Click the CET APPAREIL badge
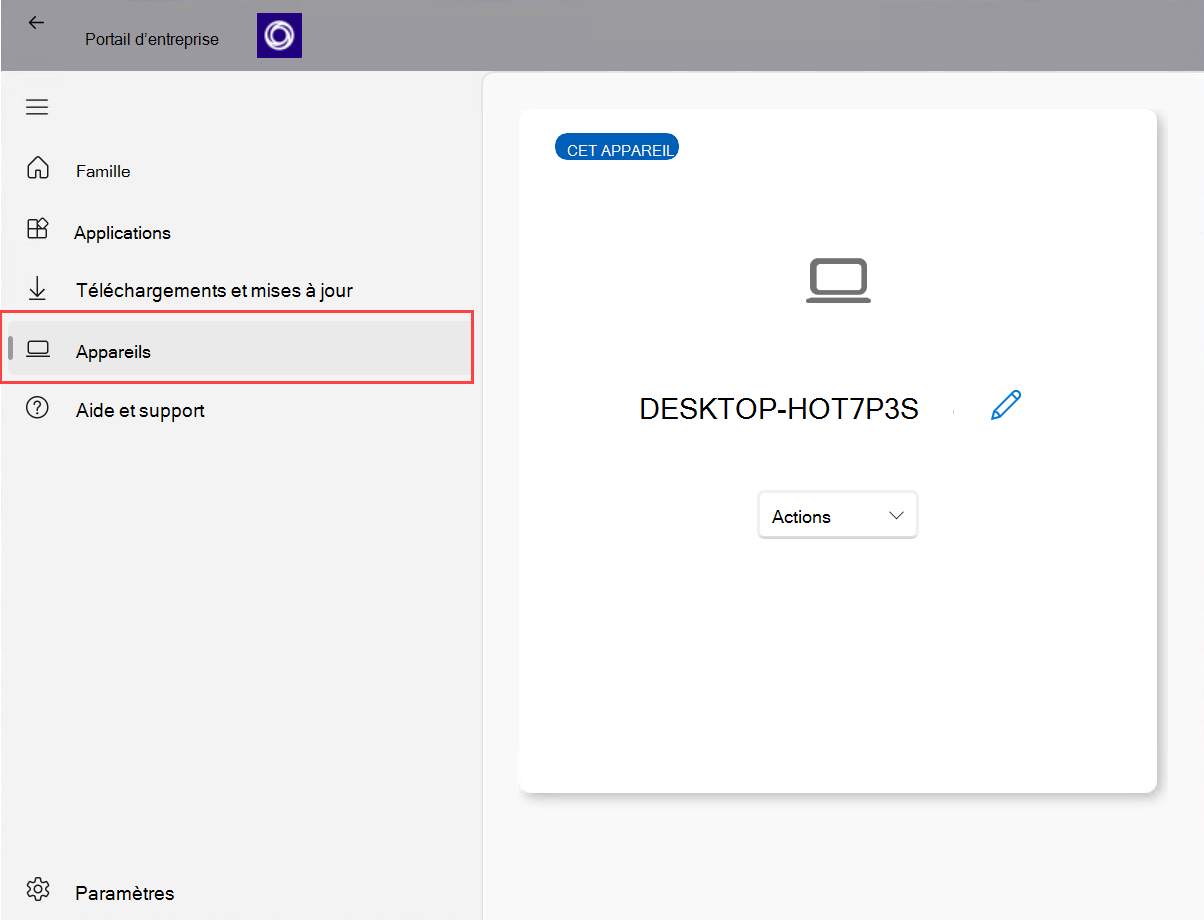The image size is (1204, 920). (617, 148)
